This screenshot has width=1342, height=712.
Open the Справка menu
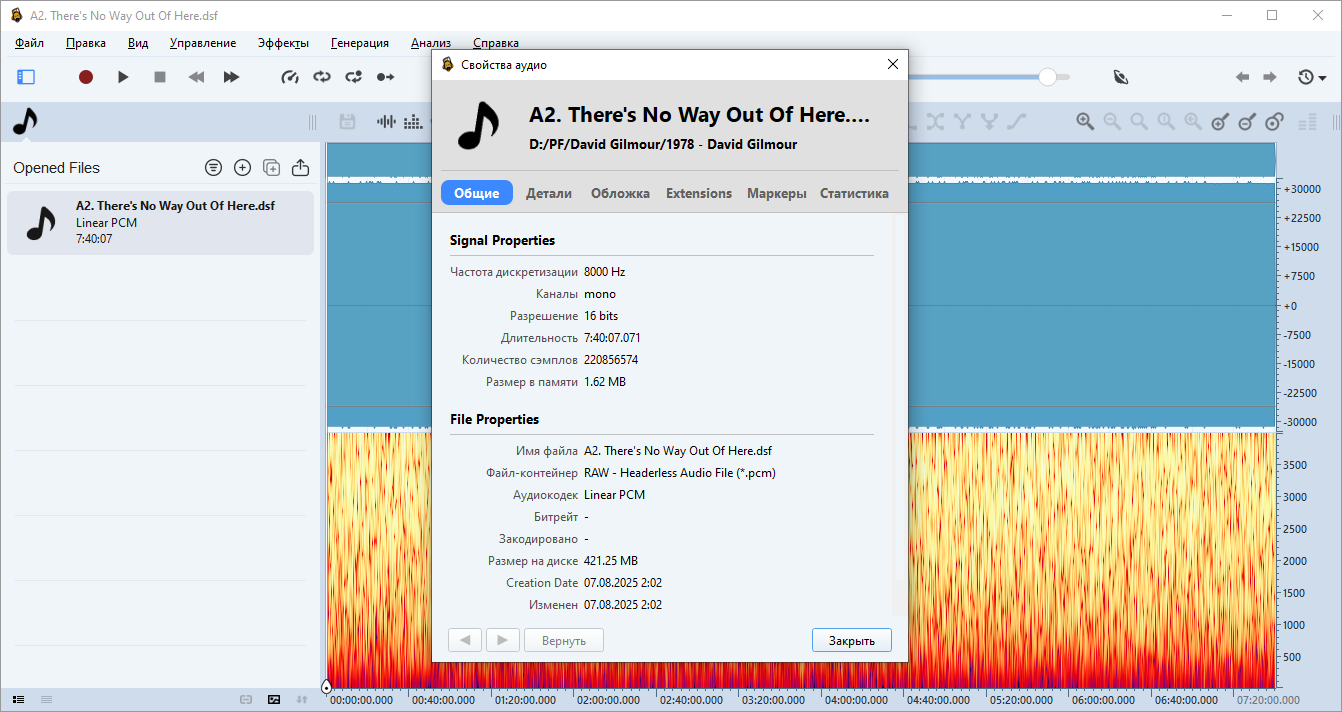(495, 43)
